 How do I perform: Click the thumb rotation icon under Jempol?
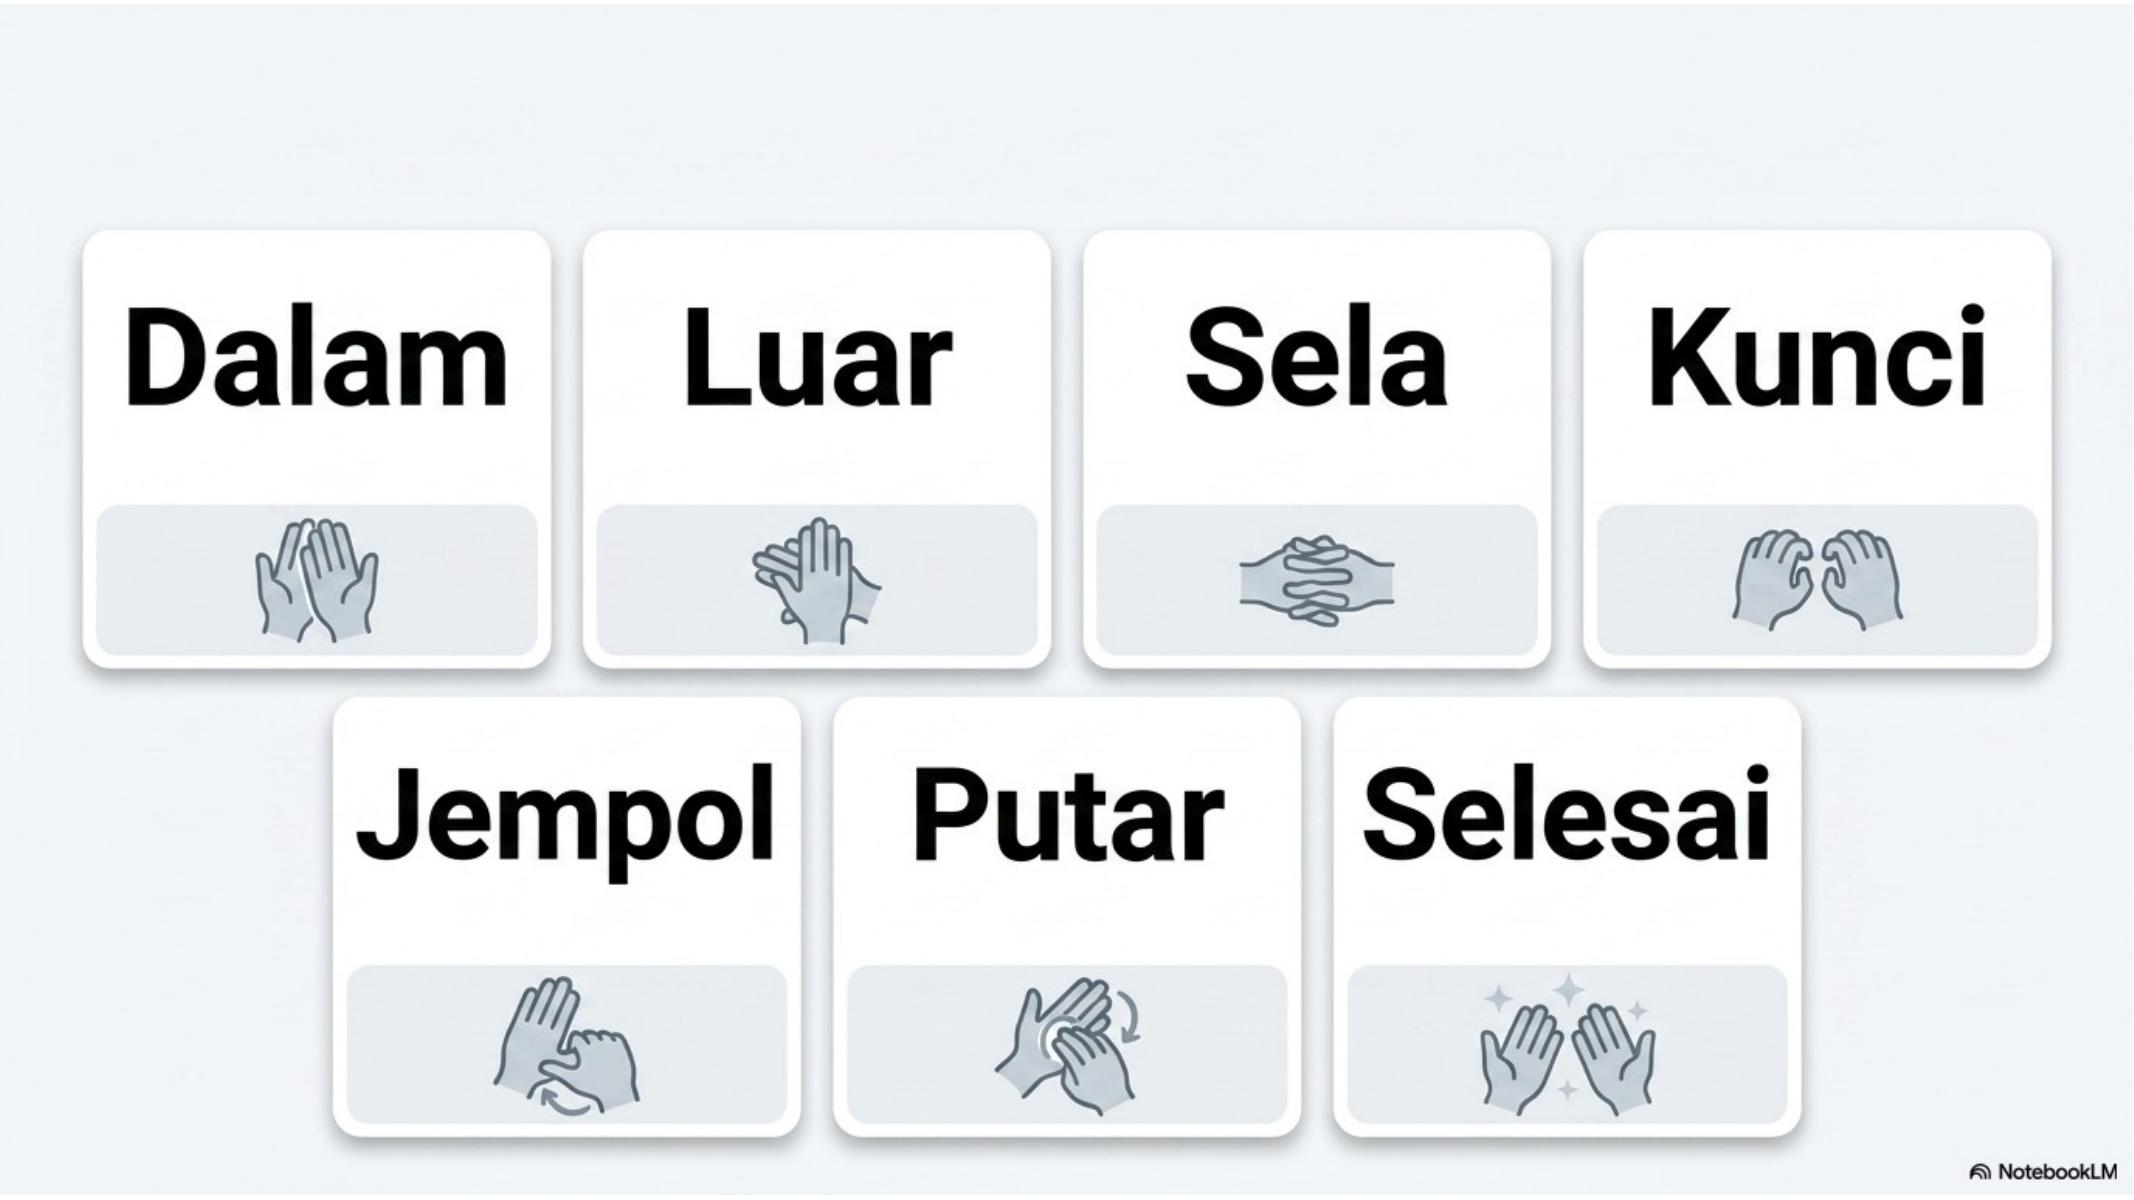point(566,1046)
